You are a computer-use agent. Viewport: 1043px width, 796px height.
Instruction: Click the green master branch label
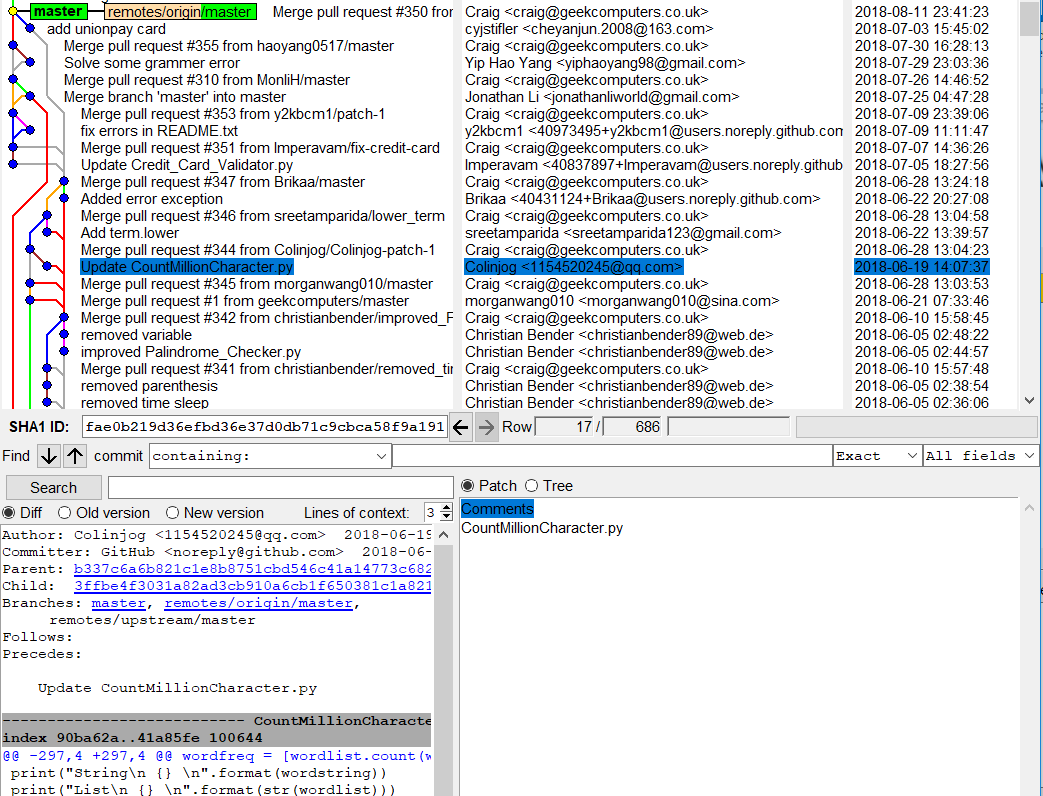pyautogui.click(x=57, y=12)
